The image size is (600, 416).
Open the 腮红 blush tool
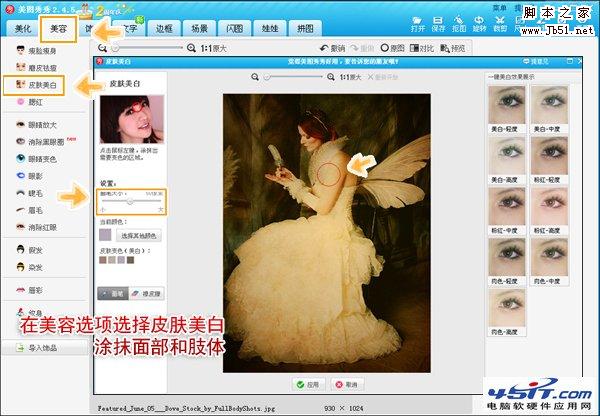30,102
